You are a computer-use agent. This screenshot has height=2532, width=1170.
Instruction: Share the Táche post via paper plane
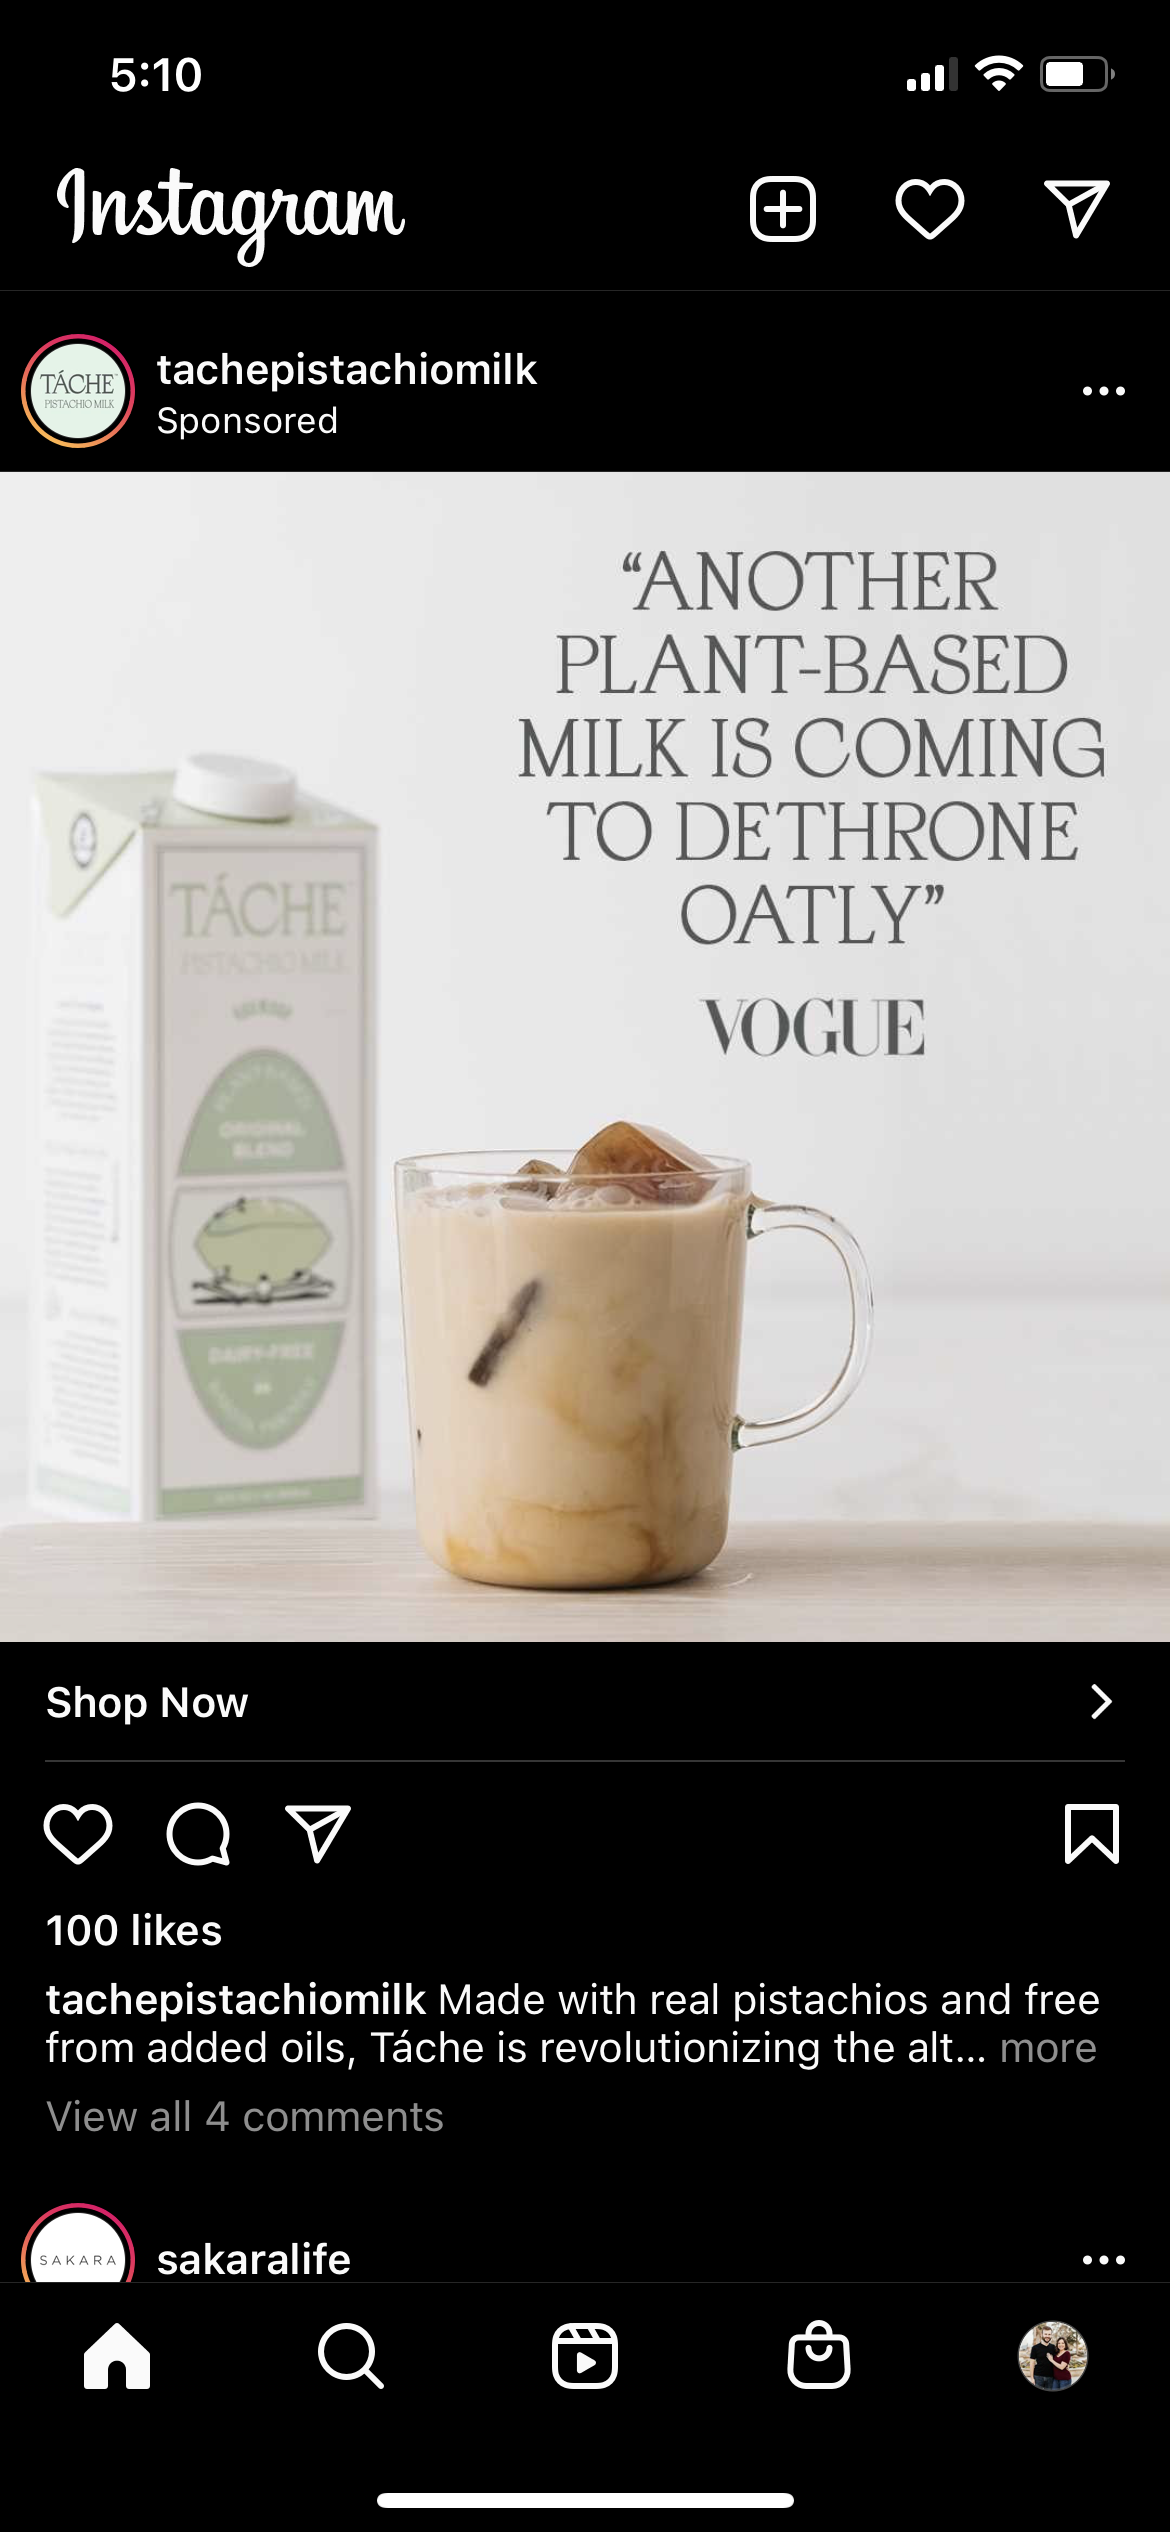click(x=318, y=1834)
